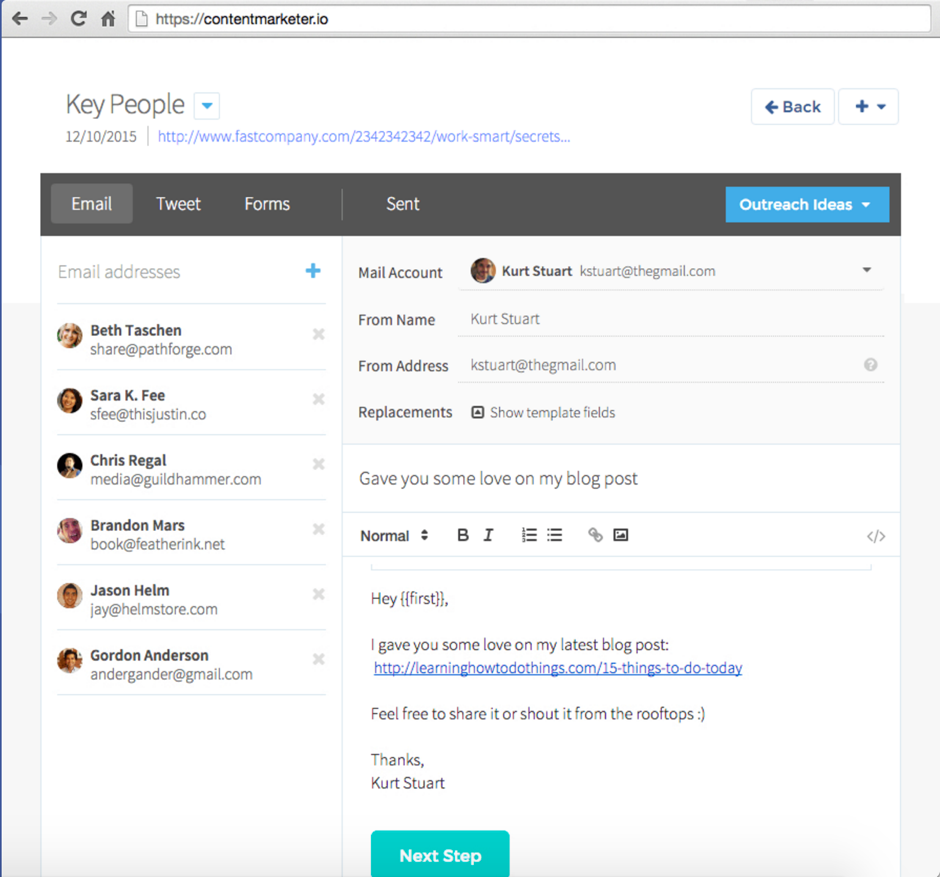Expand the Mail Account selector
This screenshot has width=940, height=877.
point(866,270)
